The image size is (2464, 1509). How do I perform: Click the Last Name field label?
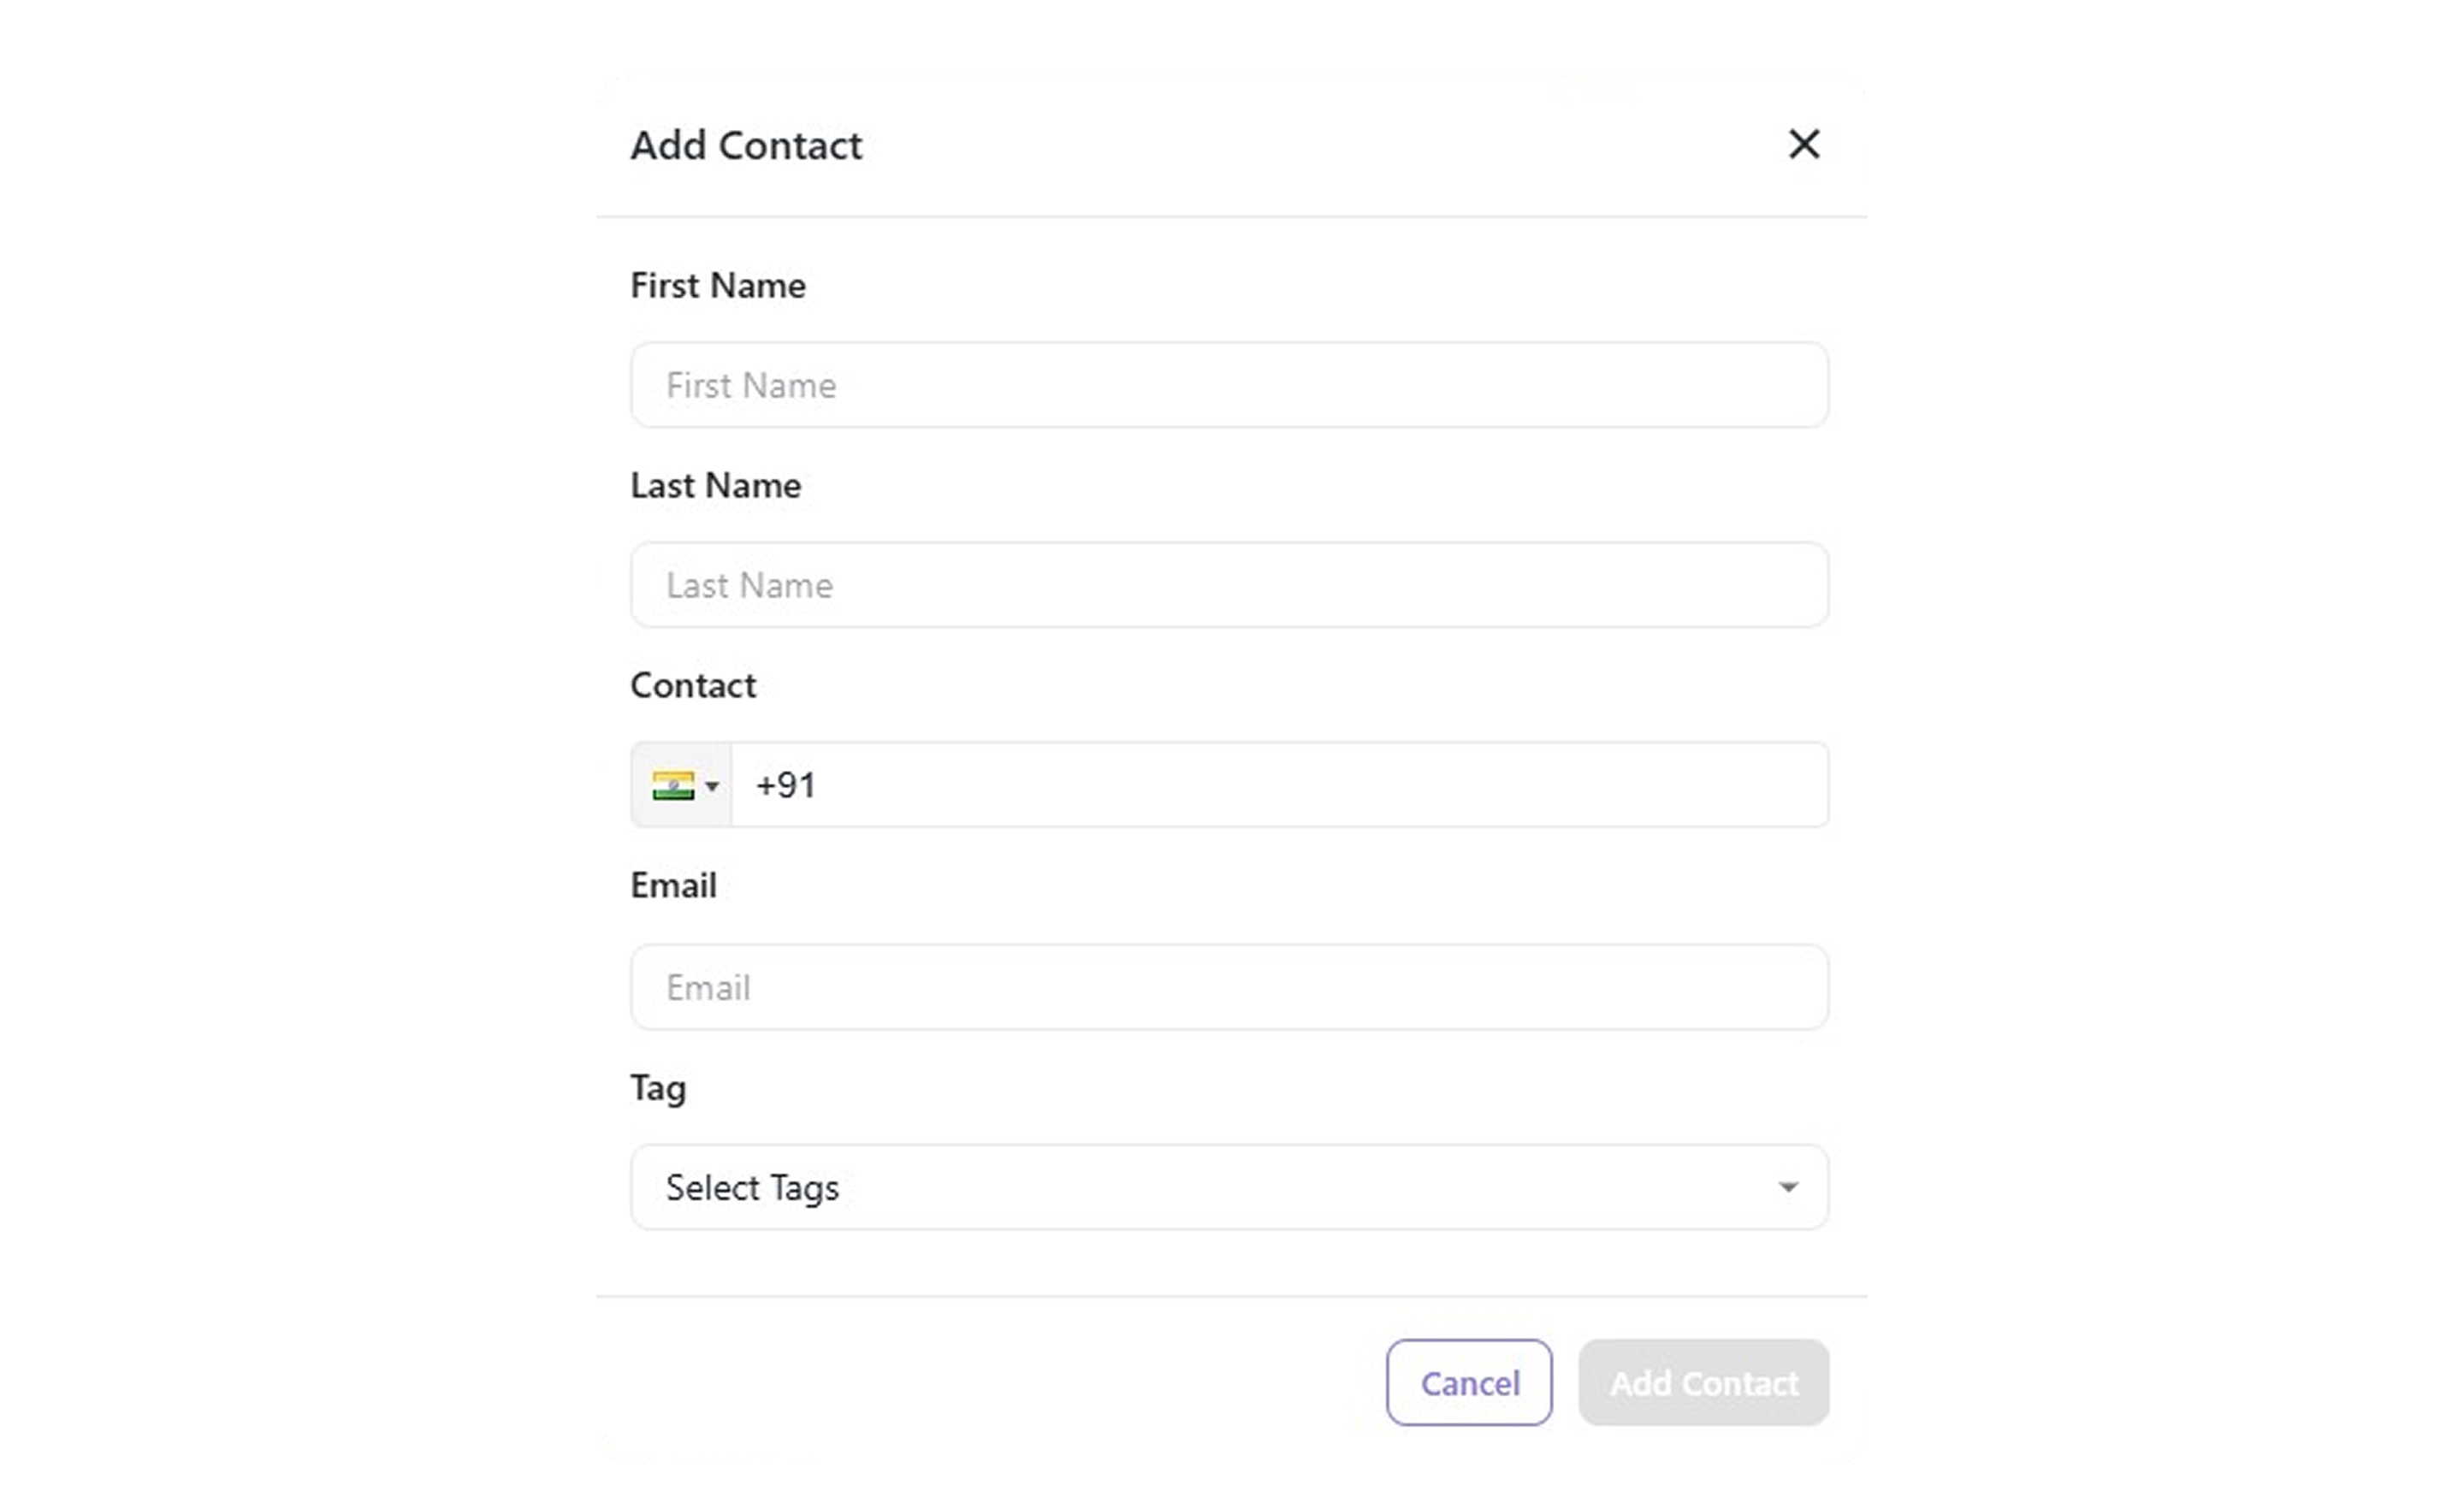tap(715, 486)
